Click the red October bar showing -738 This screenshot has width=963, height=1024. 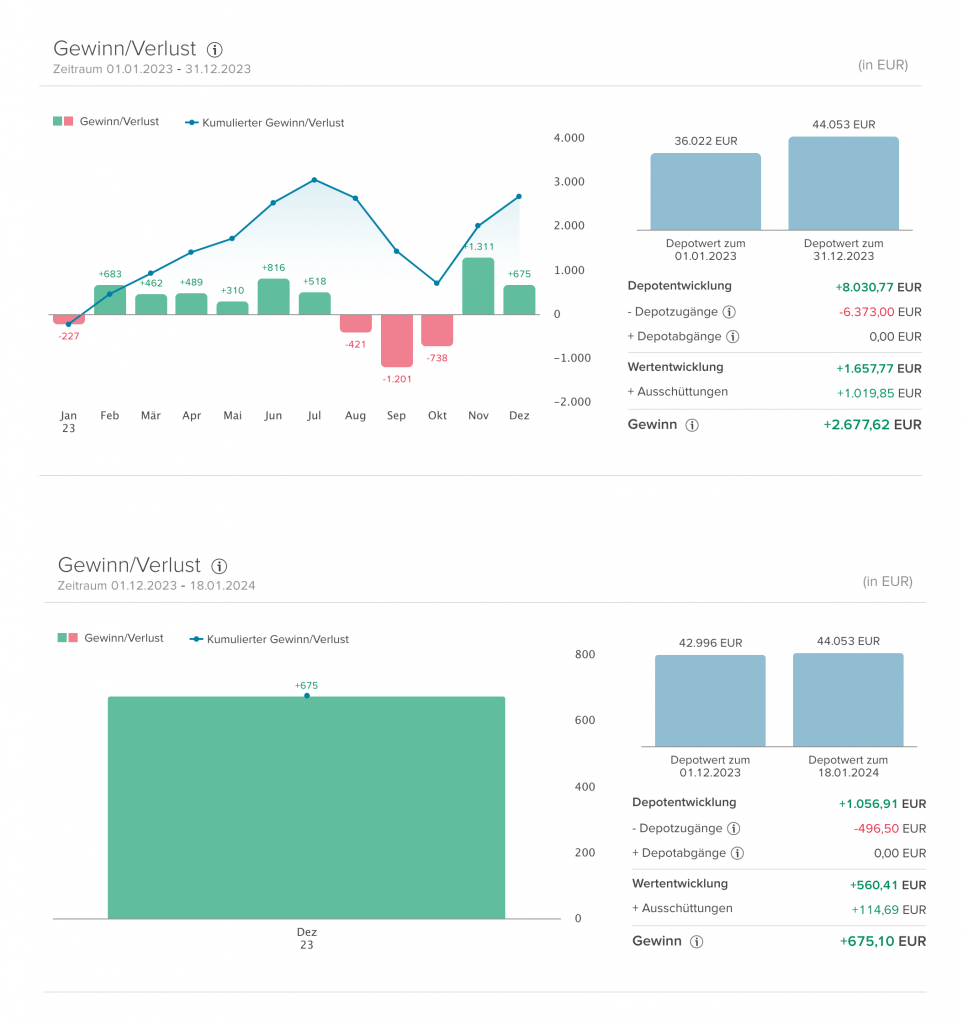coord(437,331)
